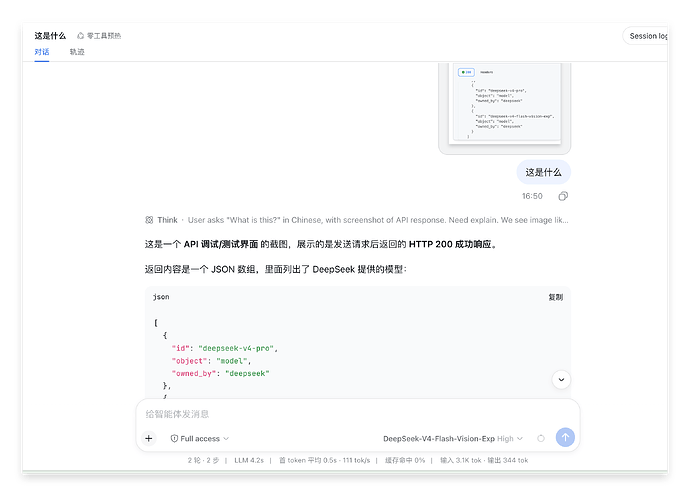Switch to the 对话 tab
This screenshot has width=690, height=495.
42,52
